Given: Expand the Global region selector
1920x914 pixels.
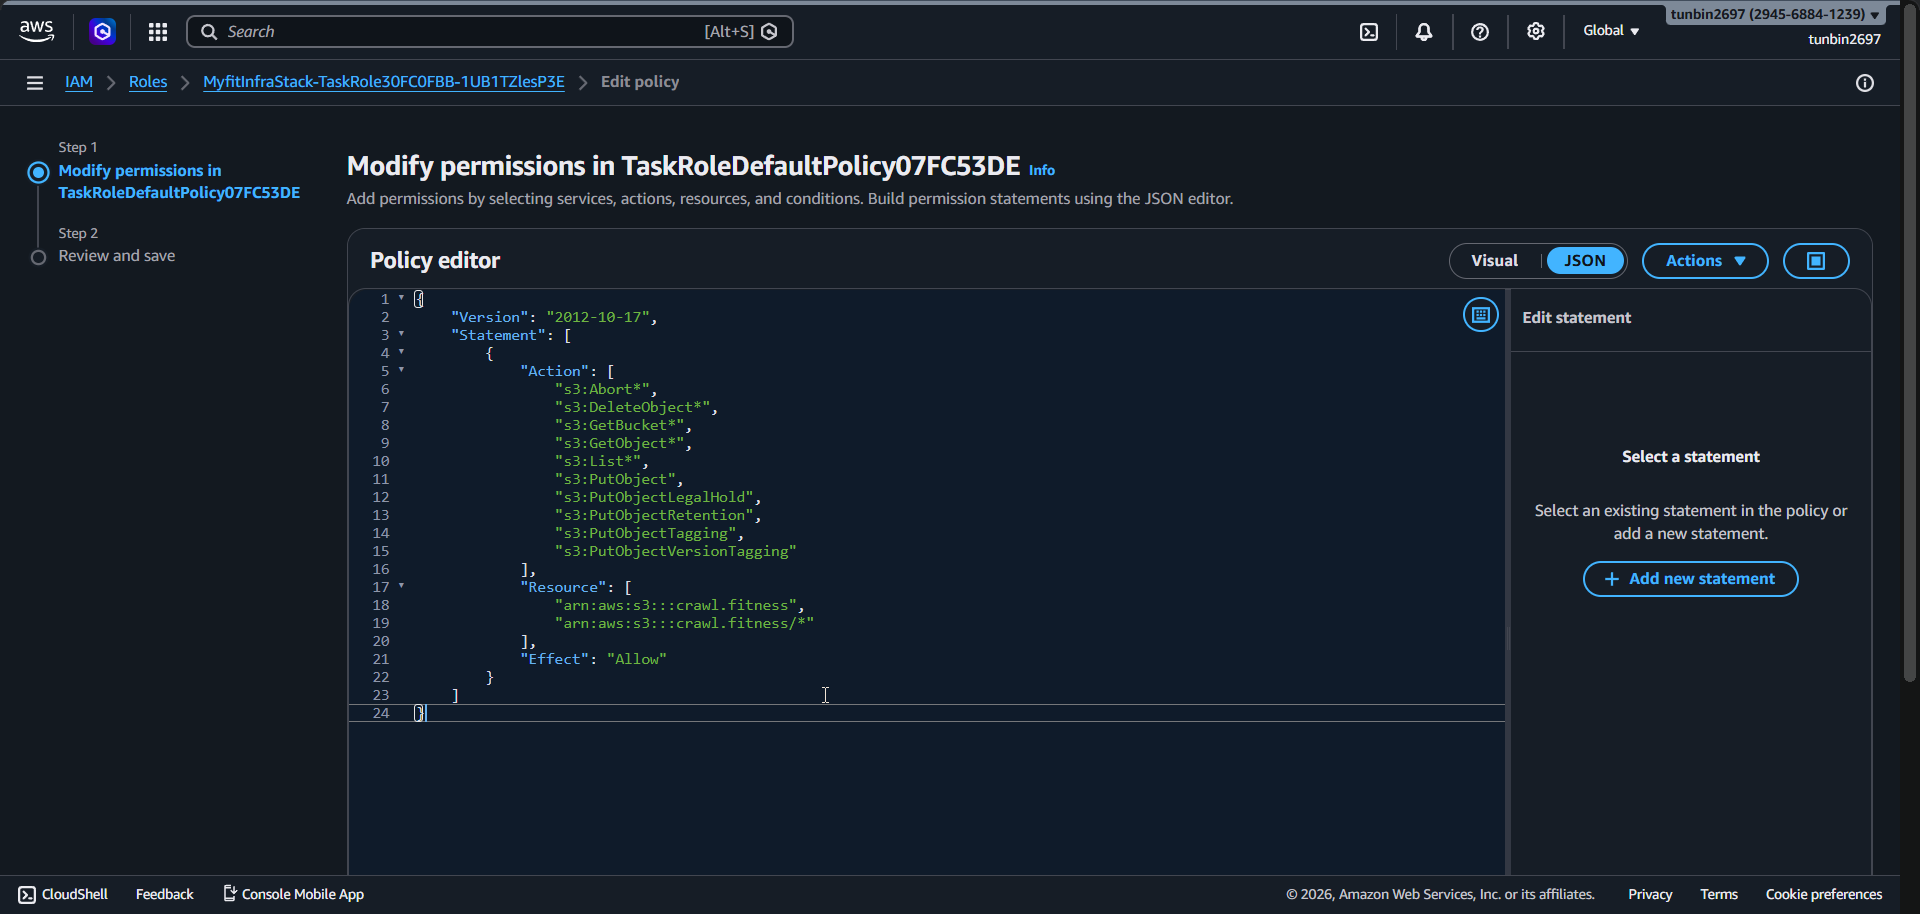Looking at the screenshot, I should [x=1610, y=30].
